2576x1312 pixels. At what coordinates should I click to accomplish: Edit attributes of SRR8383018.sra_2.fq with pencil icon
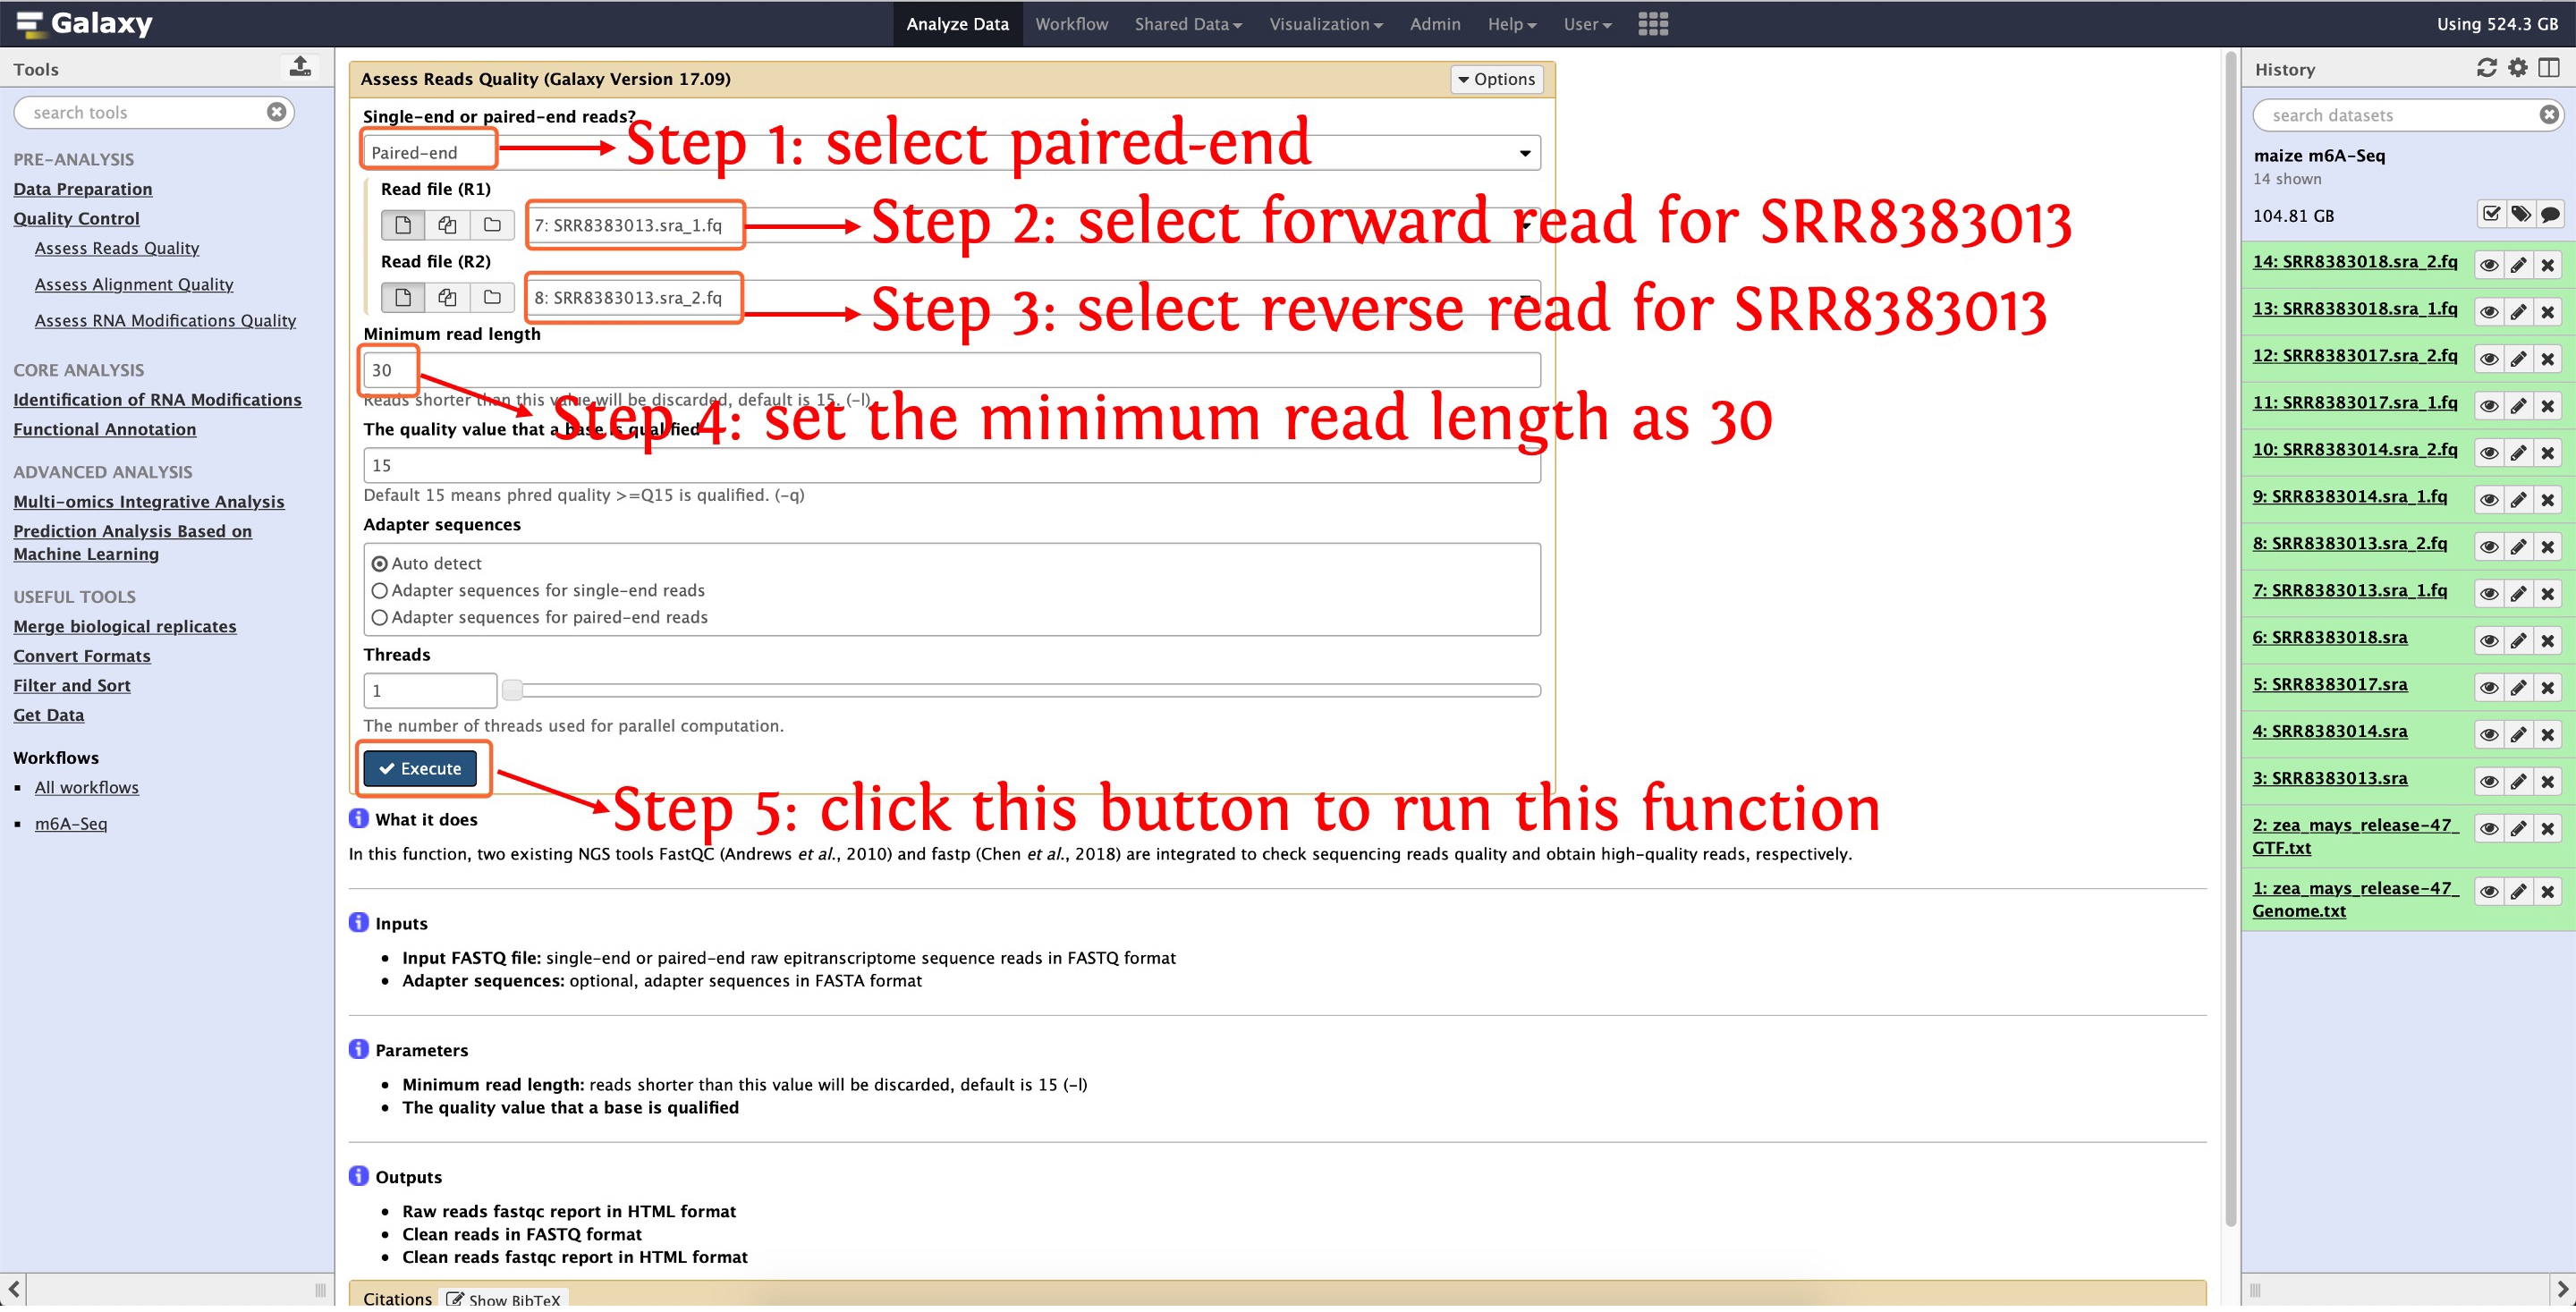(x=2518, y=265)
